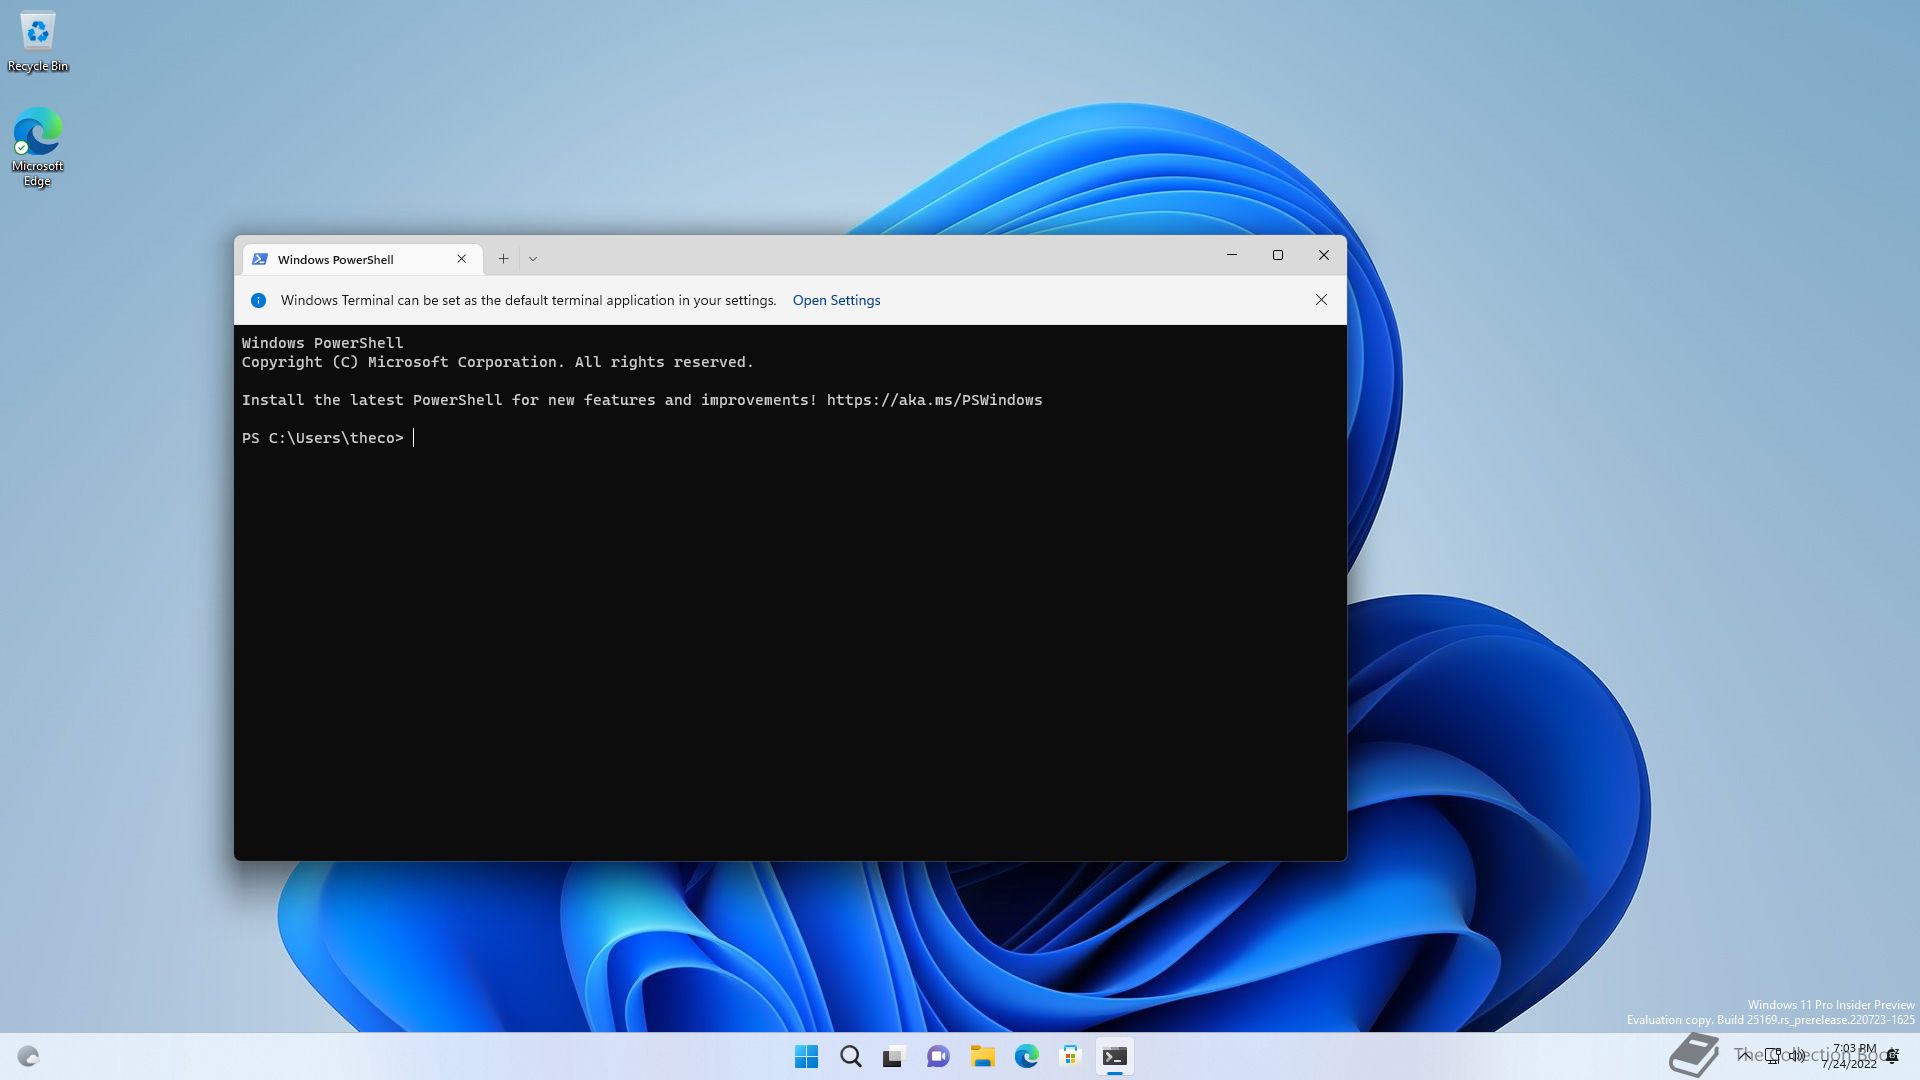Screen dimensions: 1920x1080
Task: Open File Explorer from taskbar
Action: click(x=982, y=1056)
